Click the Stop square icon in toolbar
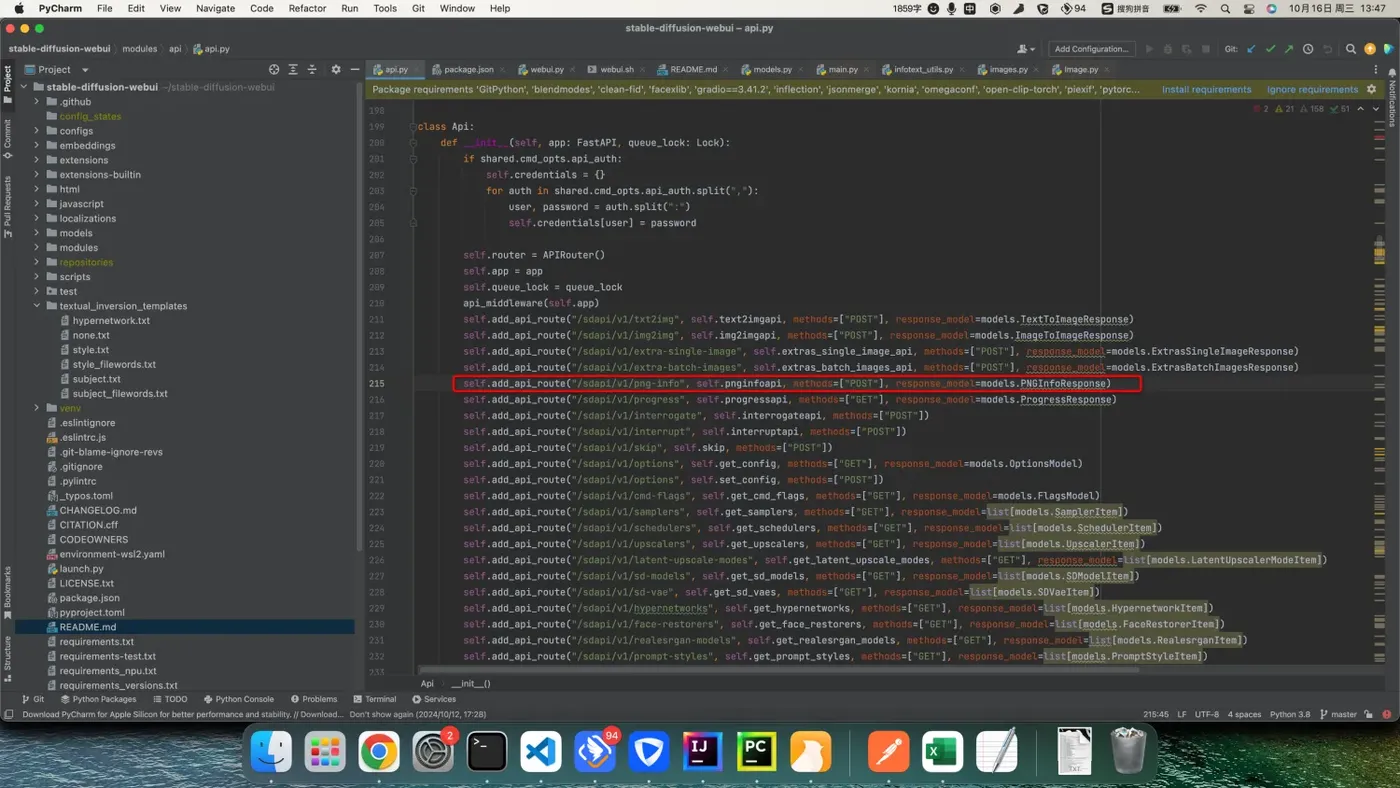1400x788 pixels. [1206, 48]
